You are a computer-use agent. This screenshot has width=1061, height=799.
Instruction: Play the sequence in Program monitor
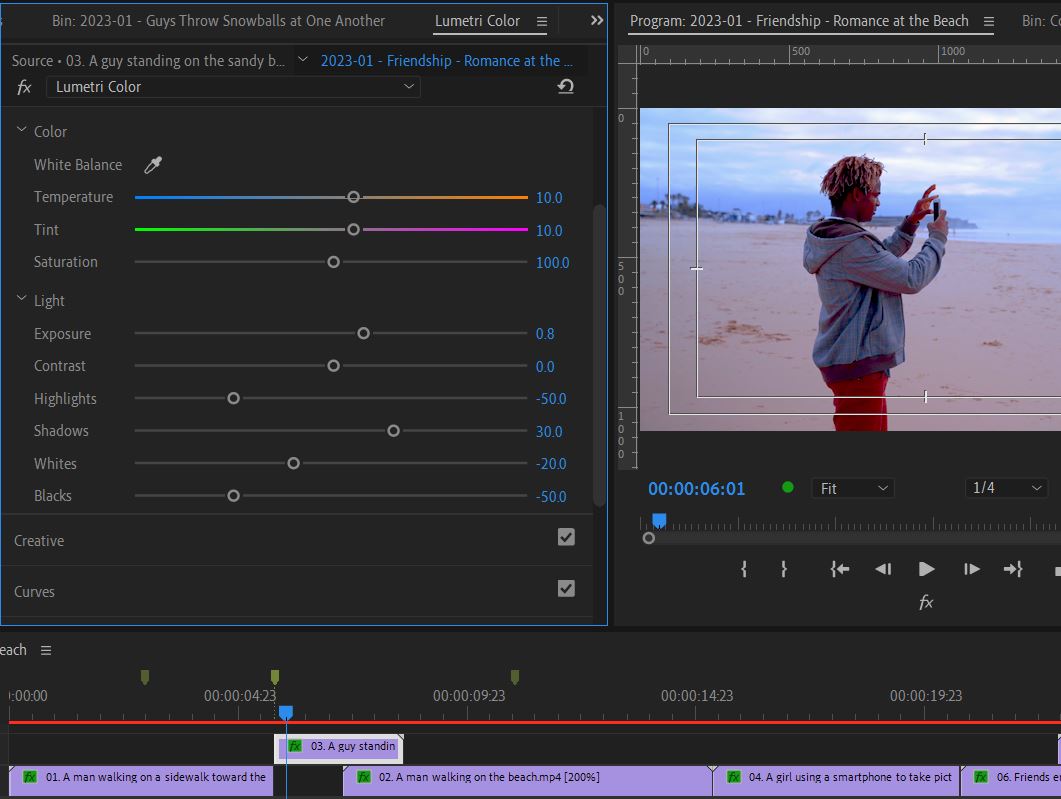(x=926, y=569)
